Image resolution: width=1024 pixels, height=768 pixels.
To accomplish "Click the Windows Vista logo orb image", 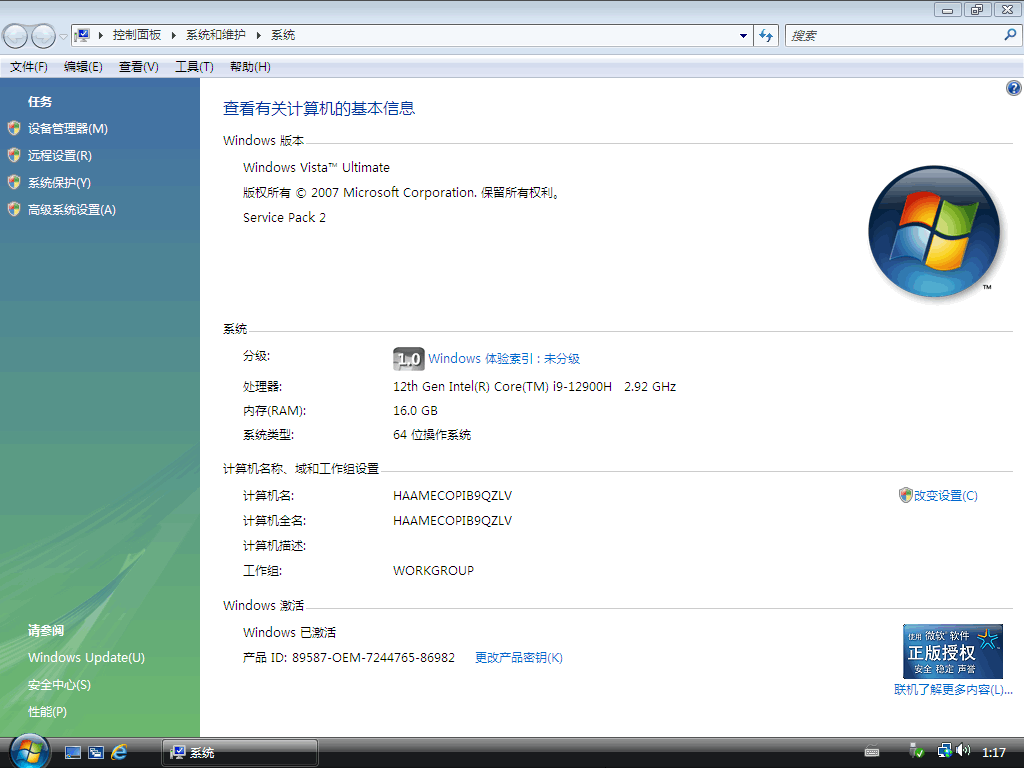I will coord(934,231).
